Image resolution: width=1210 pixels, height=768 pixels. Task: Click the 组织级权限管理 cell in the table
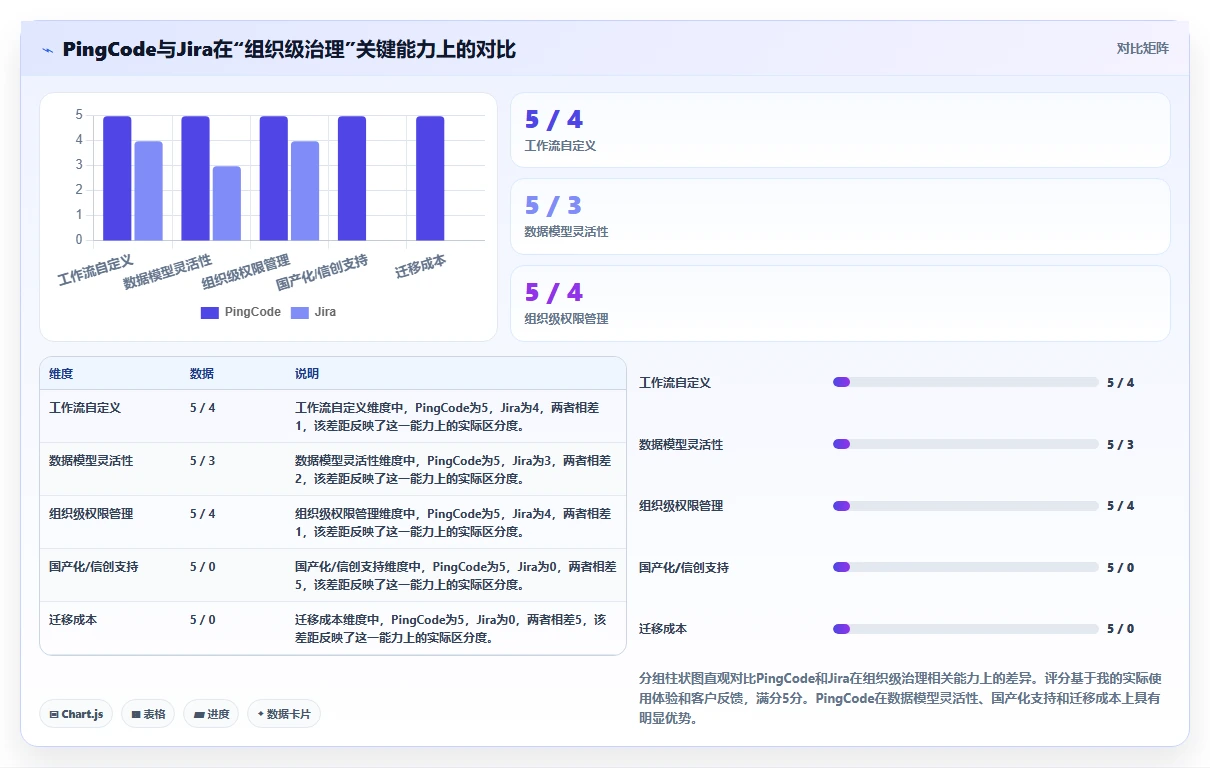[91, 514]
